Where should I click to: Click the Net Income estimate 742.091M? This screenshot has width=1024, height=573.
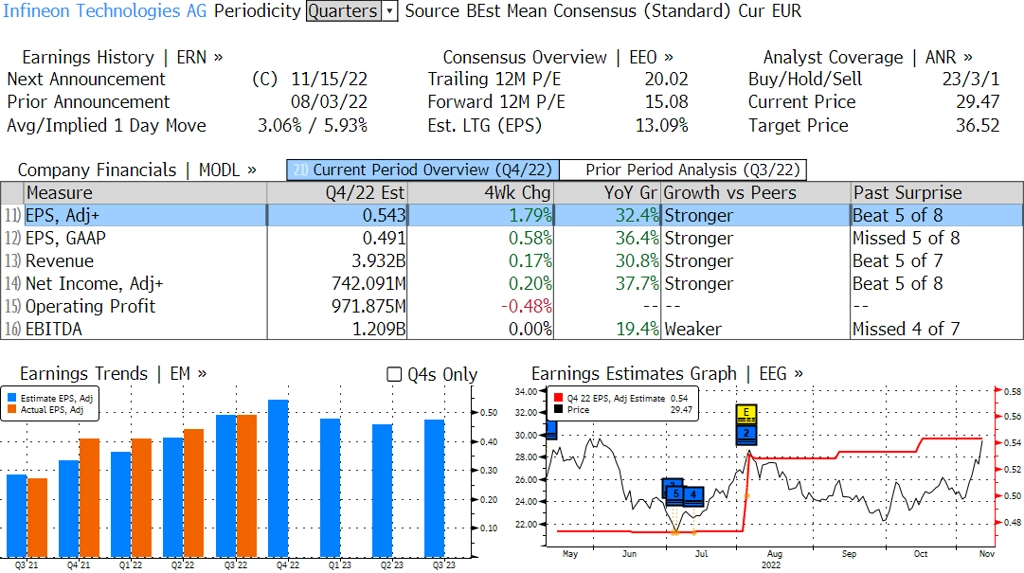(x=368, y=284)
